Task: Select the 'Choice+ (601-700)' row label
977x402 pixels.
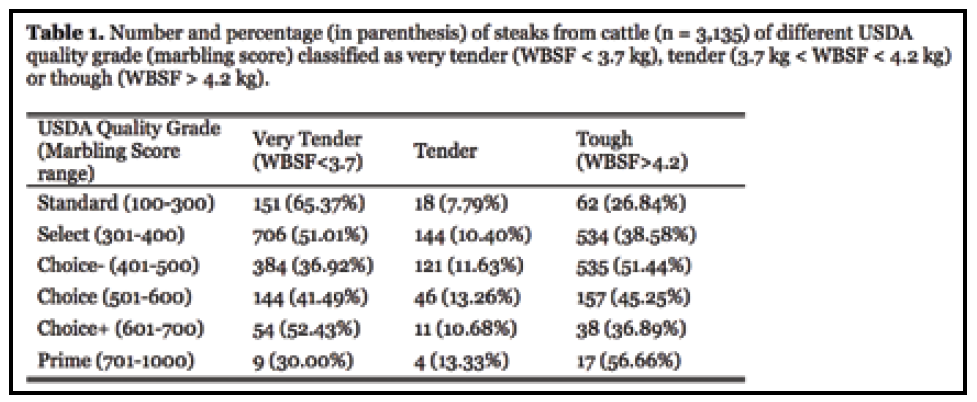Action: (x=120, y=328)
